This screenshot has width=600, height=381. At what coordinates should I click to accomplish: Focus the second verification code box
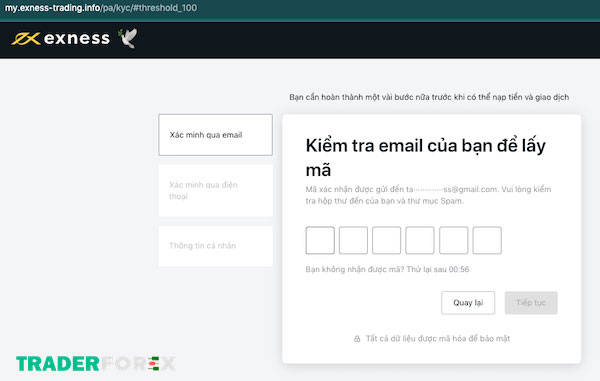(353, 240)
